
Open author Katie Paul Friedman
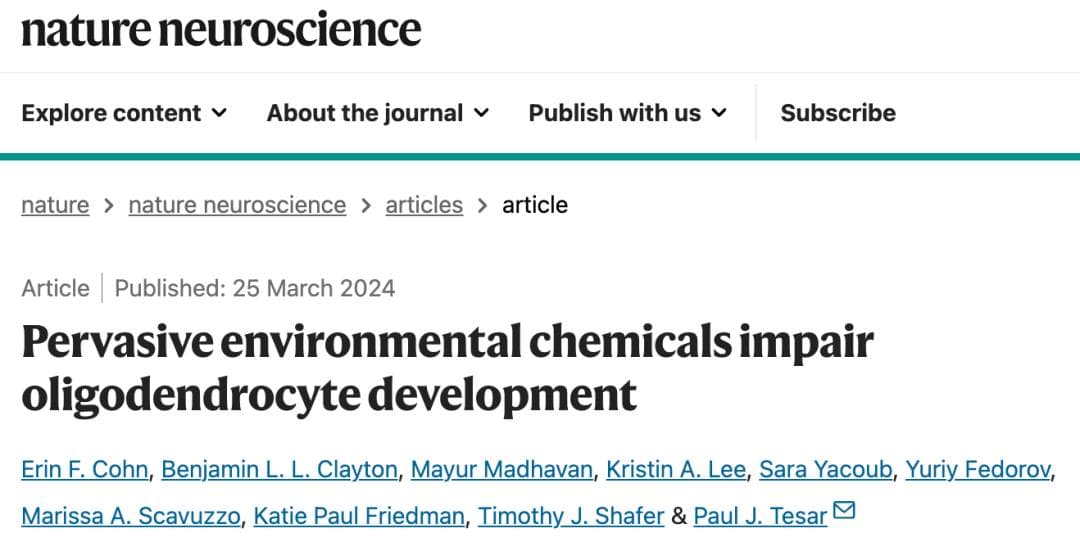pos(359,515)
